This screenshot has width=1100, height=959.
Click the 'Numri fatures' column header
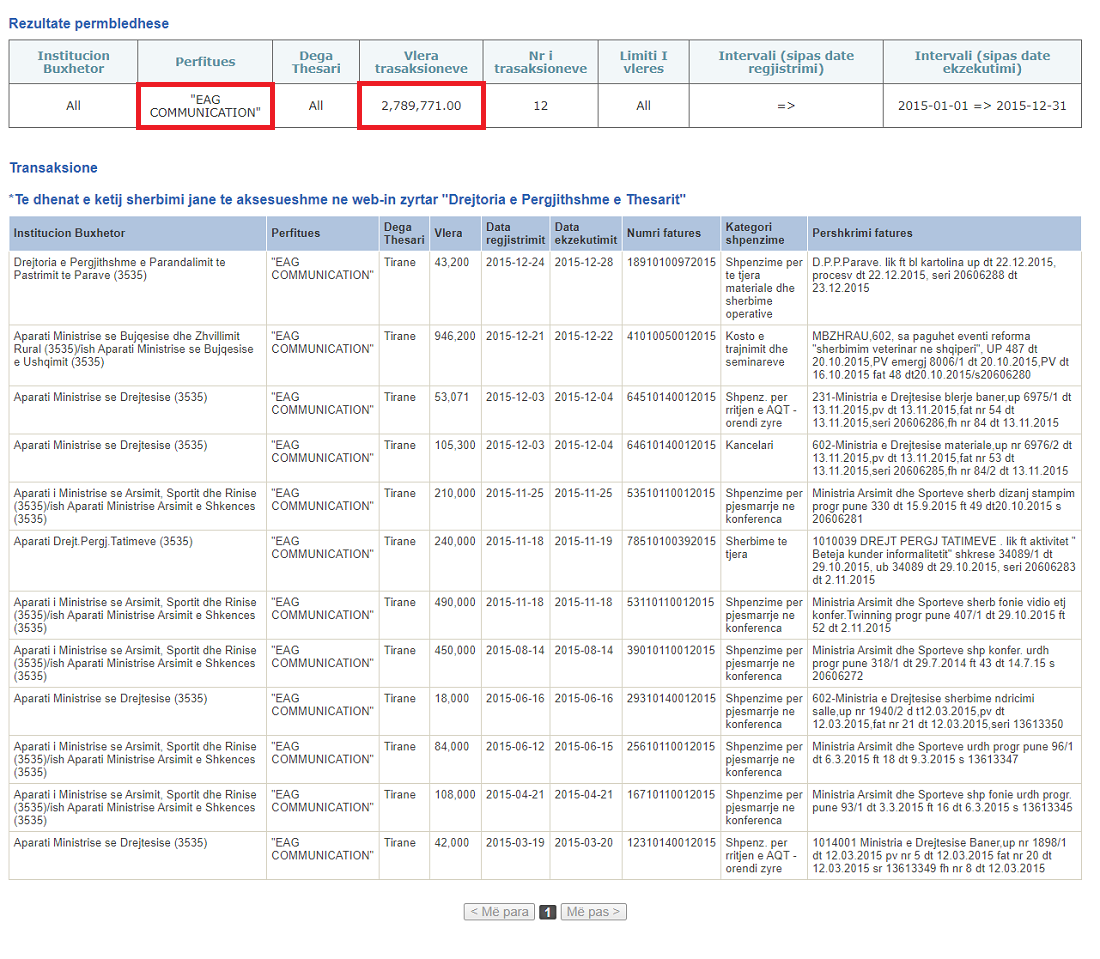[x=664, y=233]
